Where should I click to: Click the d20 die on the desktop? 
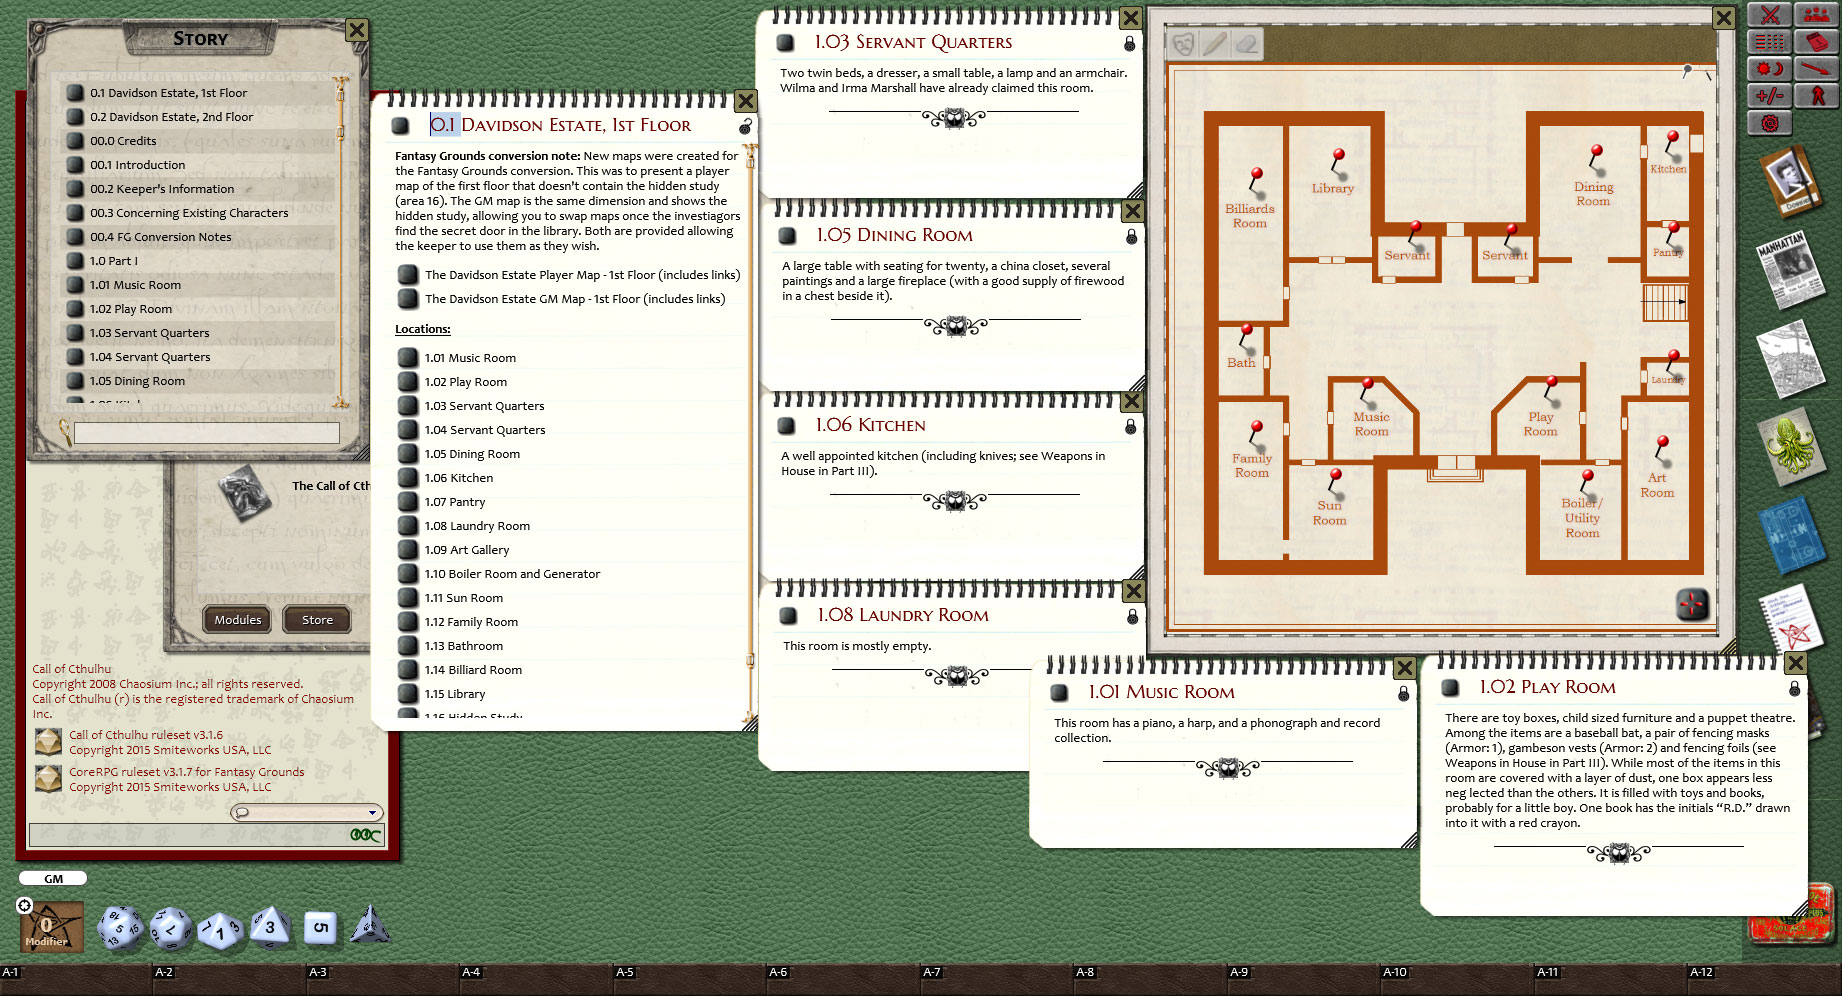[x=120, y=927]
